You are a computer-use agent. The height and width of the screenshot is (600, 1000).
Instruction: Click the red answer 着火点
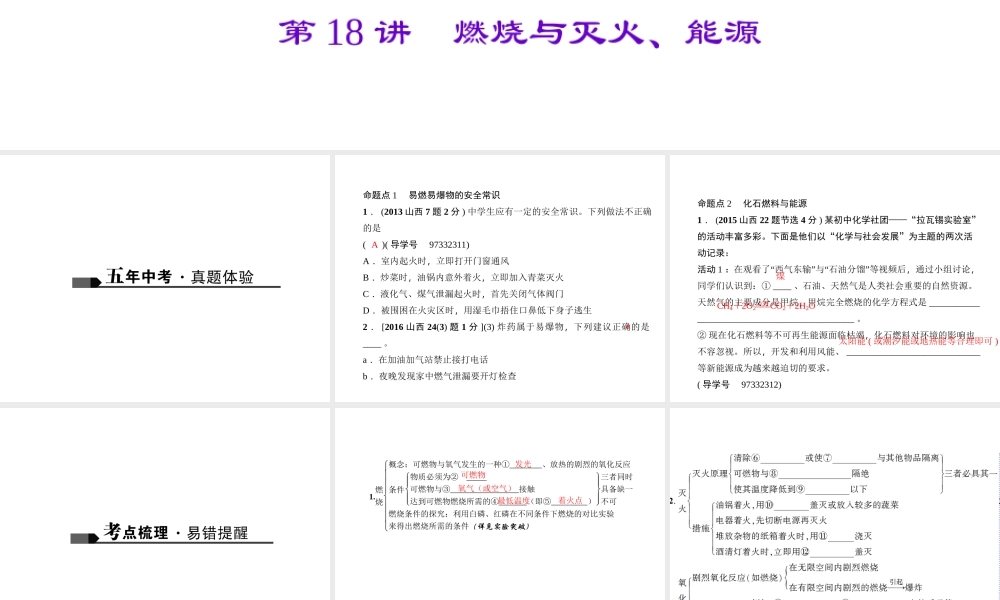click(x=570, y=501)
